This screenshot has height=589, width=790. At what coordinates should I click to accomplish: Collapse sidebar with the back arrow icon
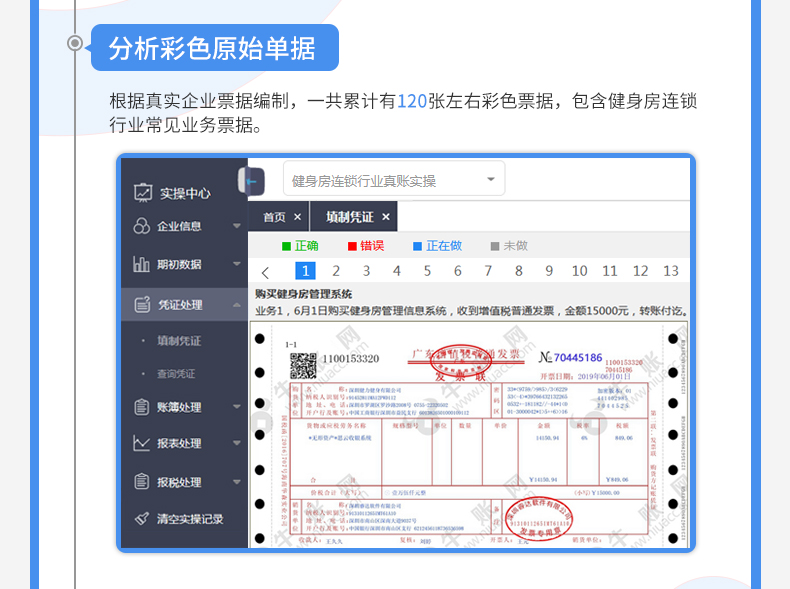coord(252,181)
